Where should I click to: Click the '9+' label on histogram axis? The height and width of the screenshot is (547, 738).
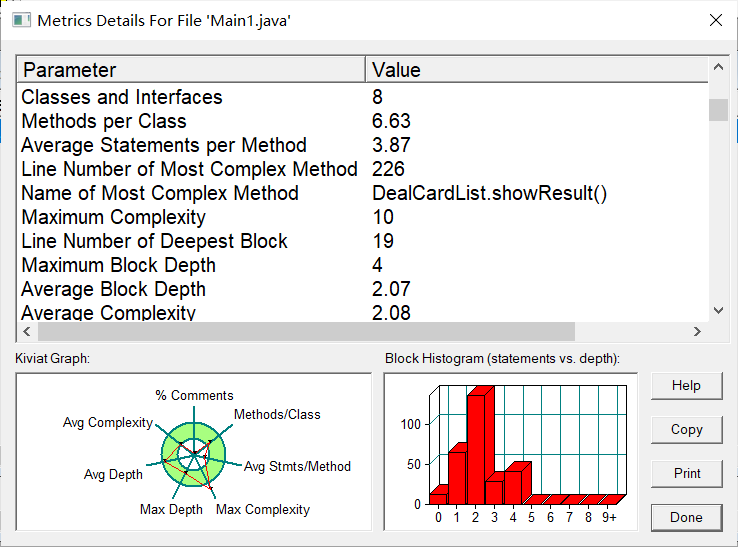coord(609,517)
